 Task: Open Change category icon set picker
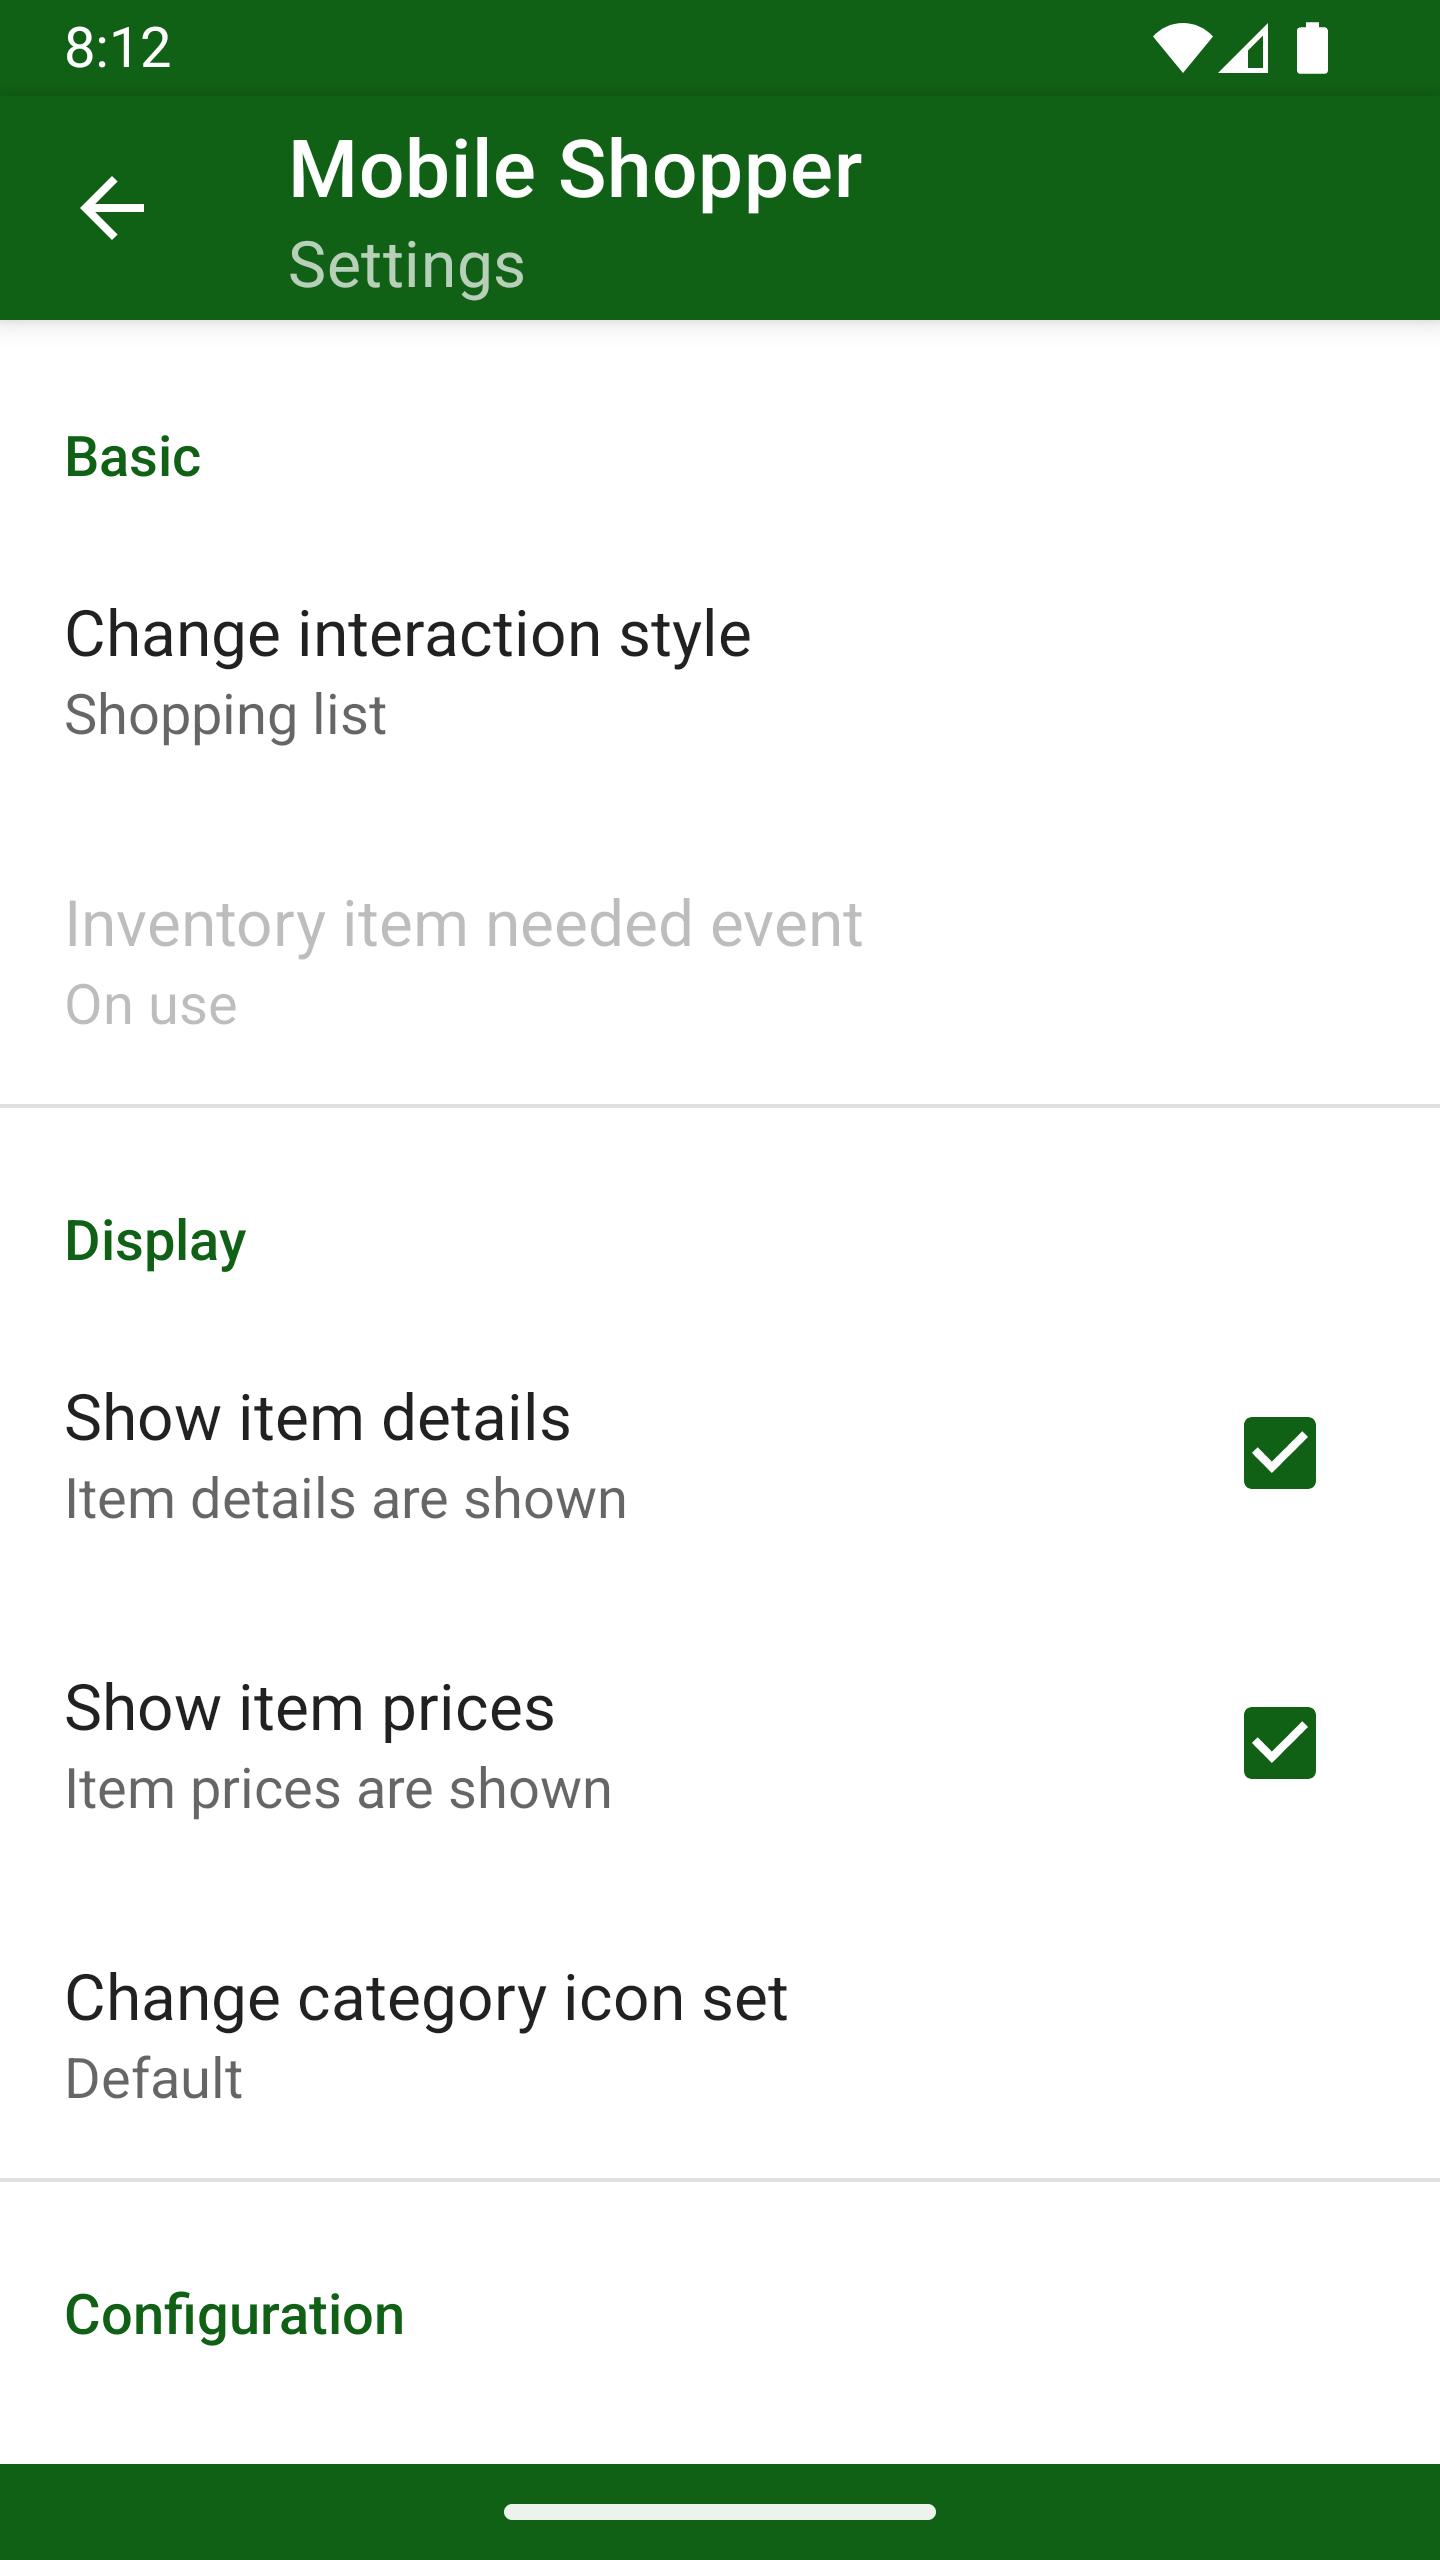point(426,1998)
